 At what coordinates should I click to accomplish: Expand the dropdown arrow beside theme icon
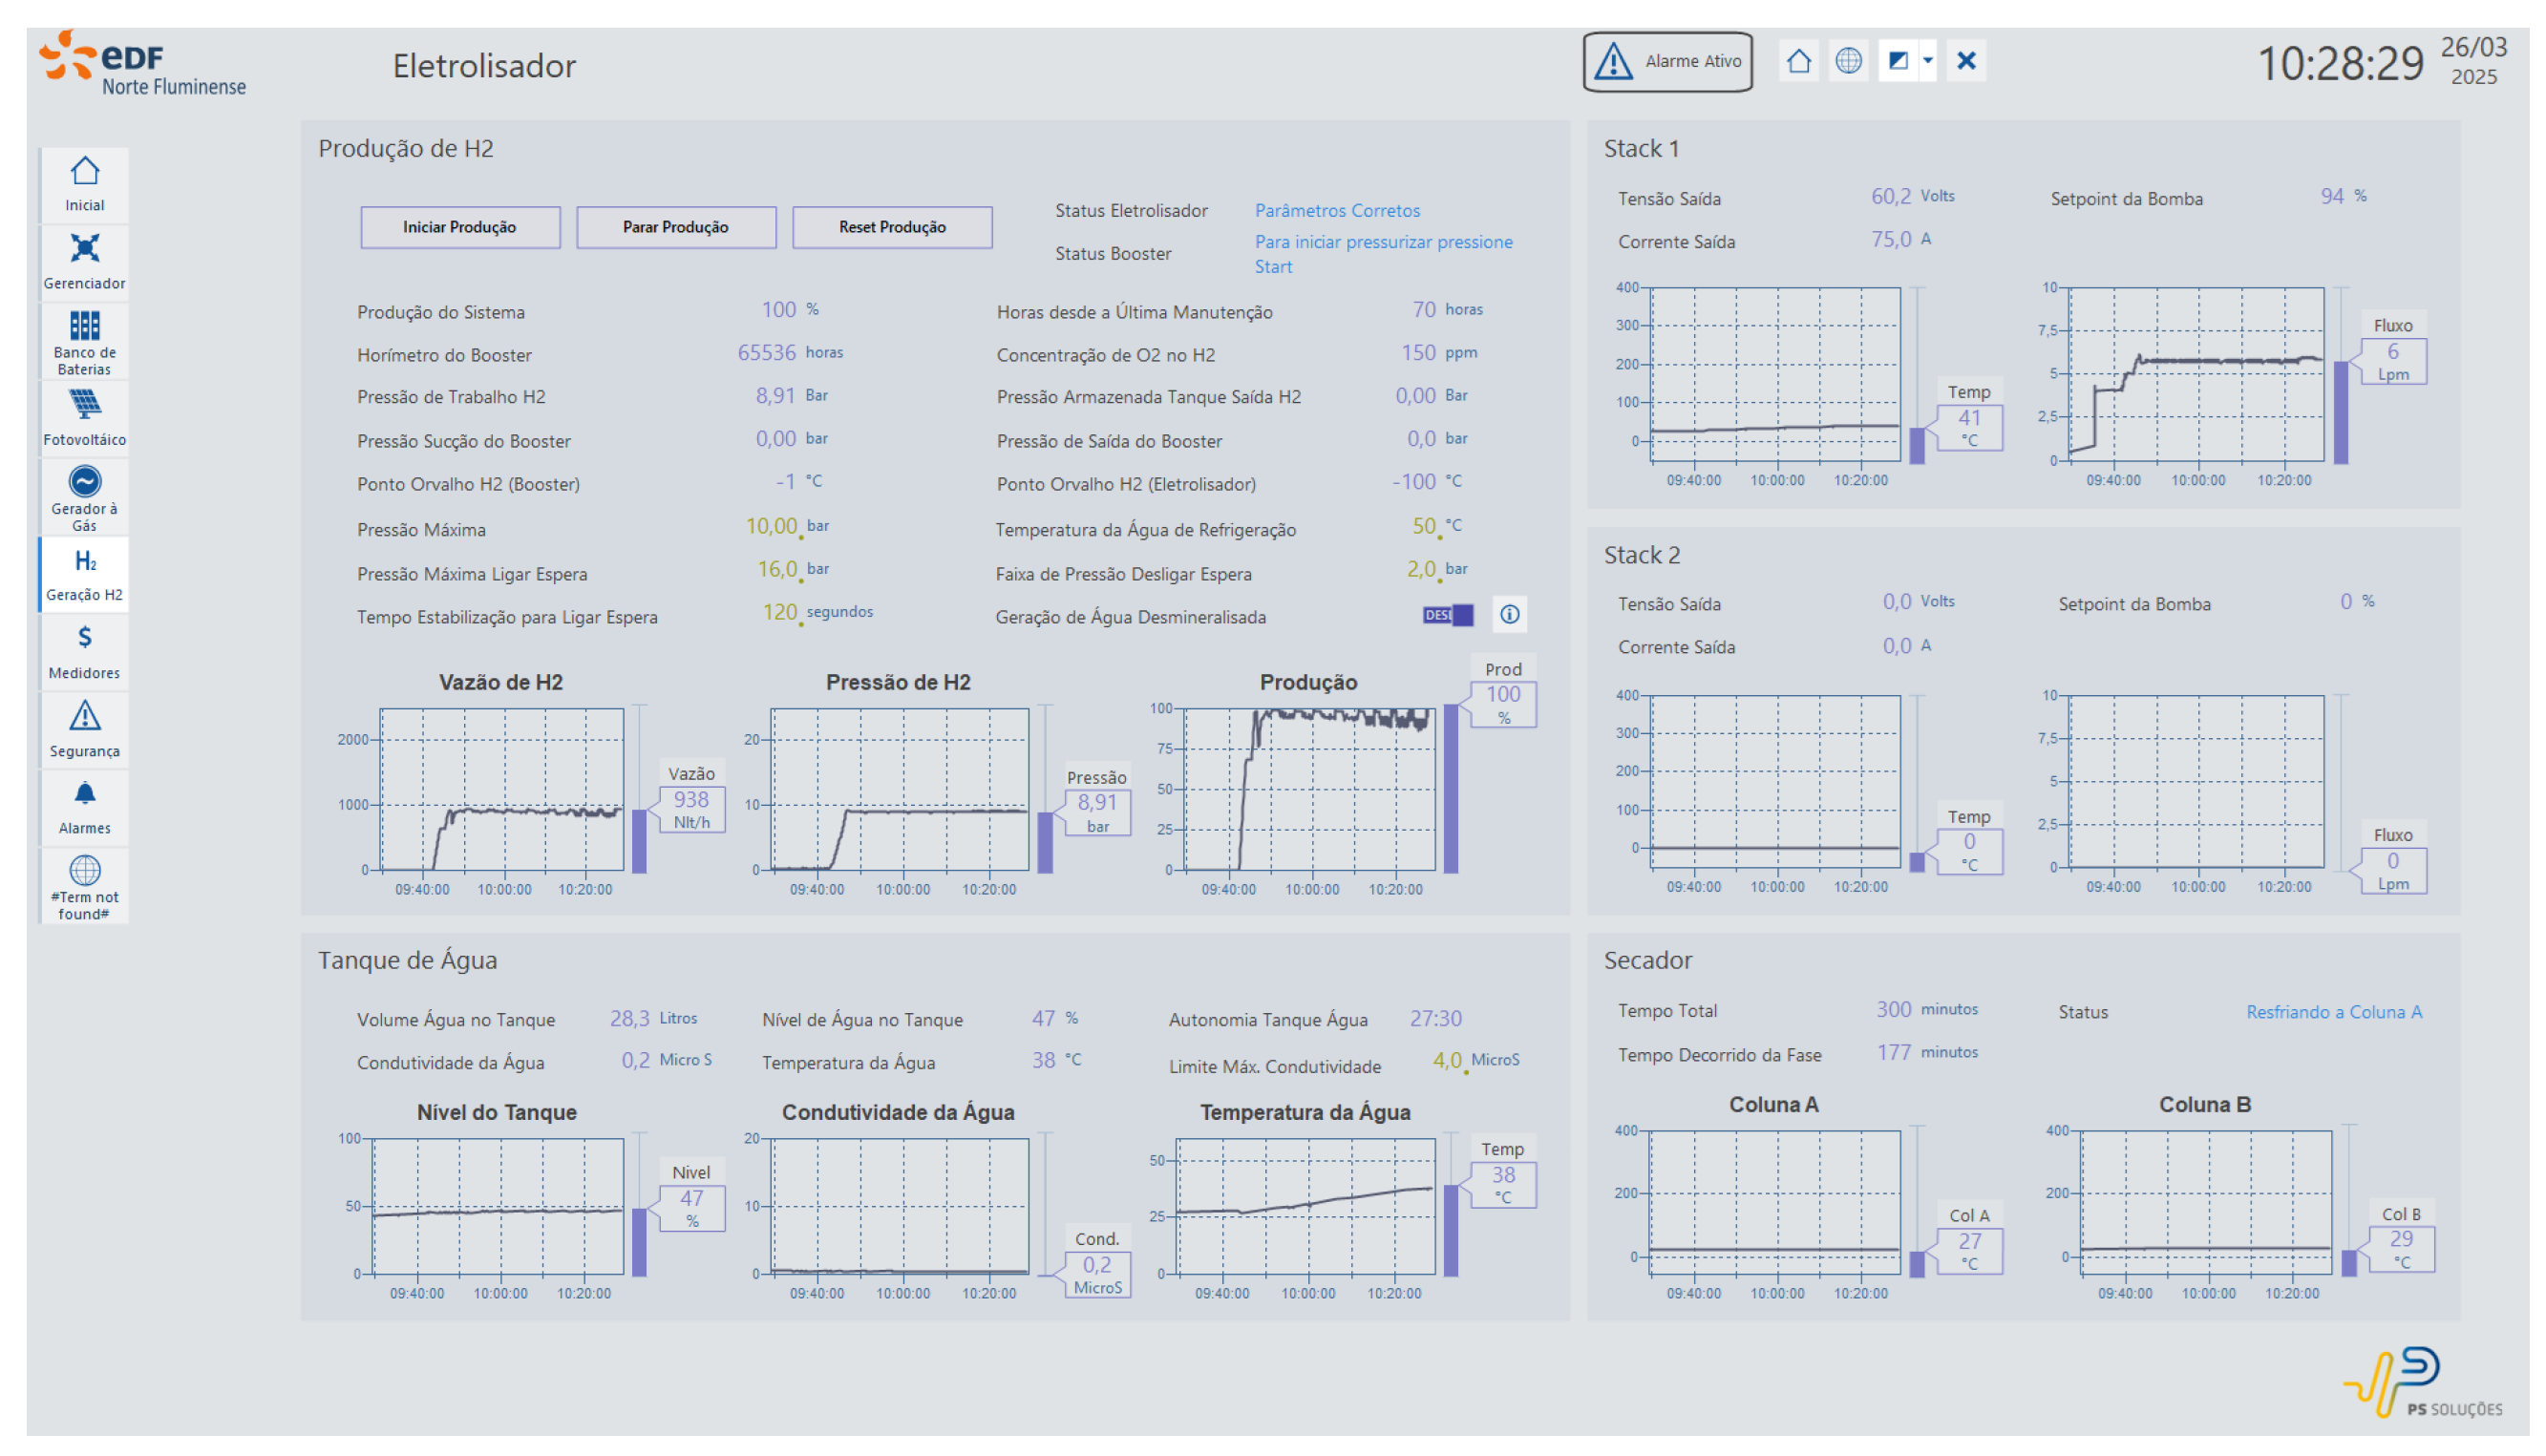(1927, 61)
